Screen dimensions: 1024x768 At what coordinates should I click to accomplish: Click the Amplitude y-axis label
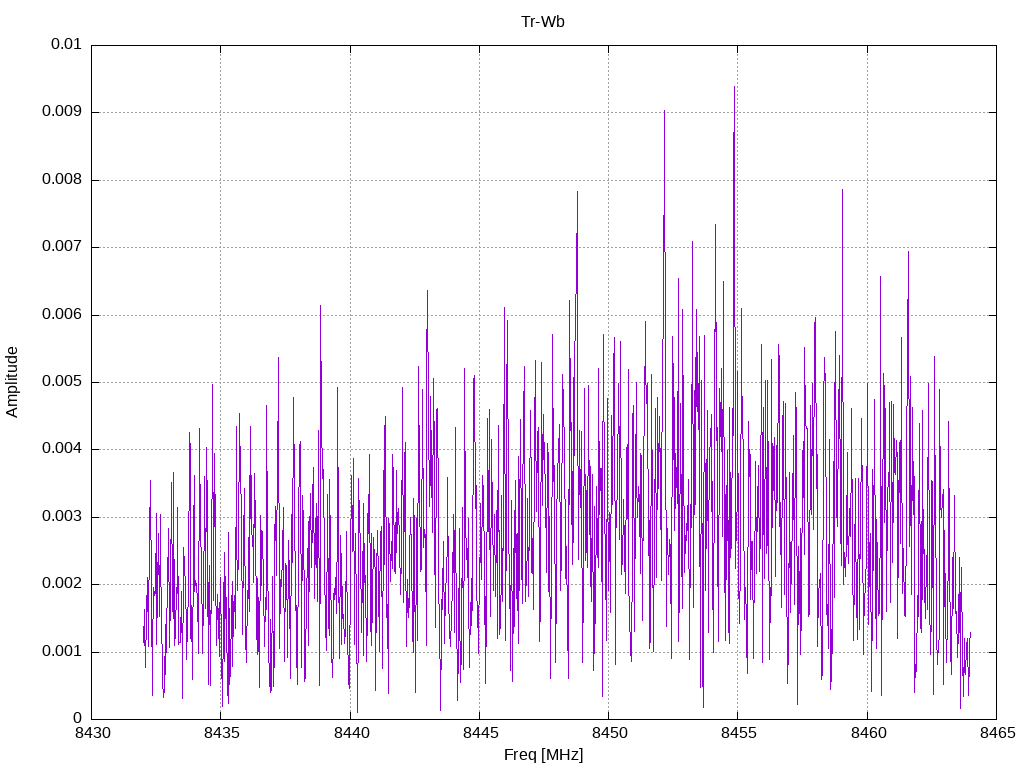tap(12, 382)
